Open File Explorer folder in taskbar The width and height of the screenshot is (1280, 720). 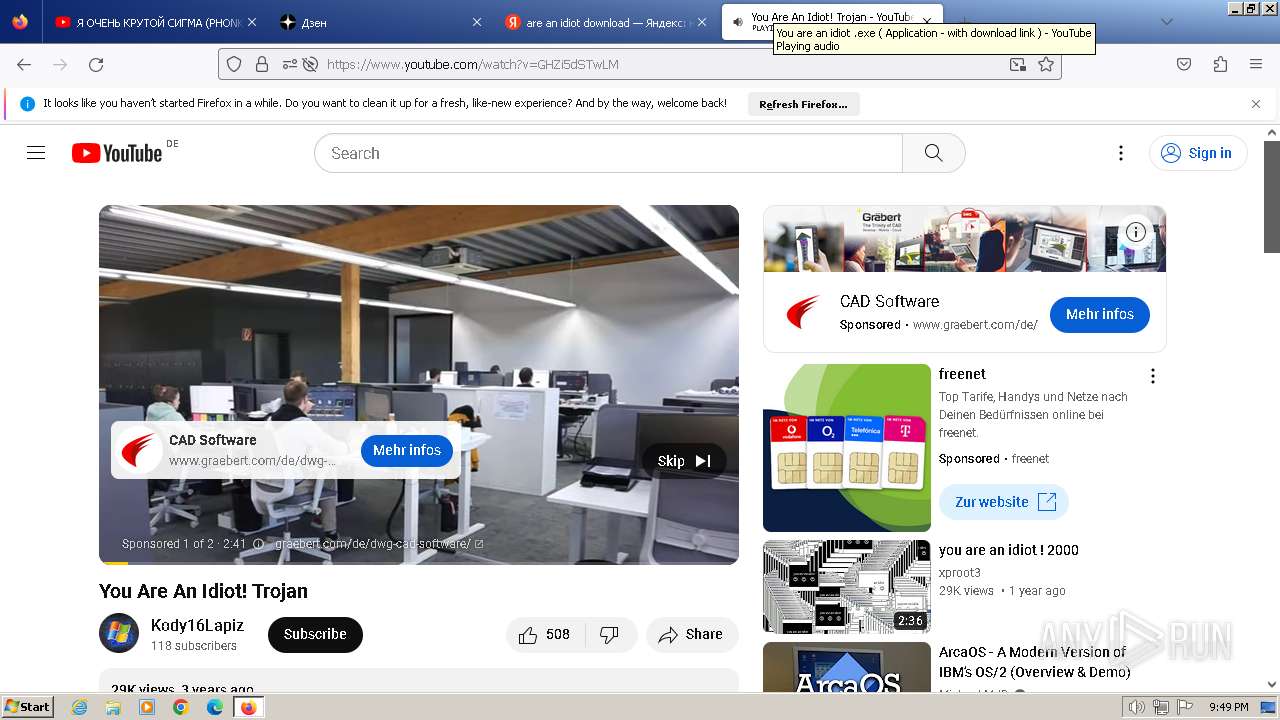[113, 707]
